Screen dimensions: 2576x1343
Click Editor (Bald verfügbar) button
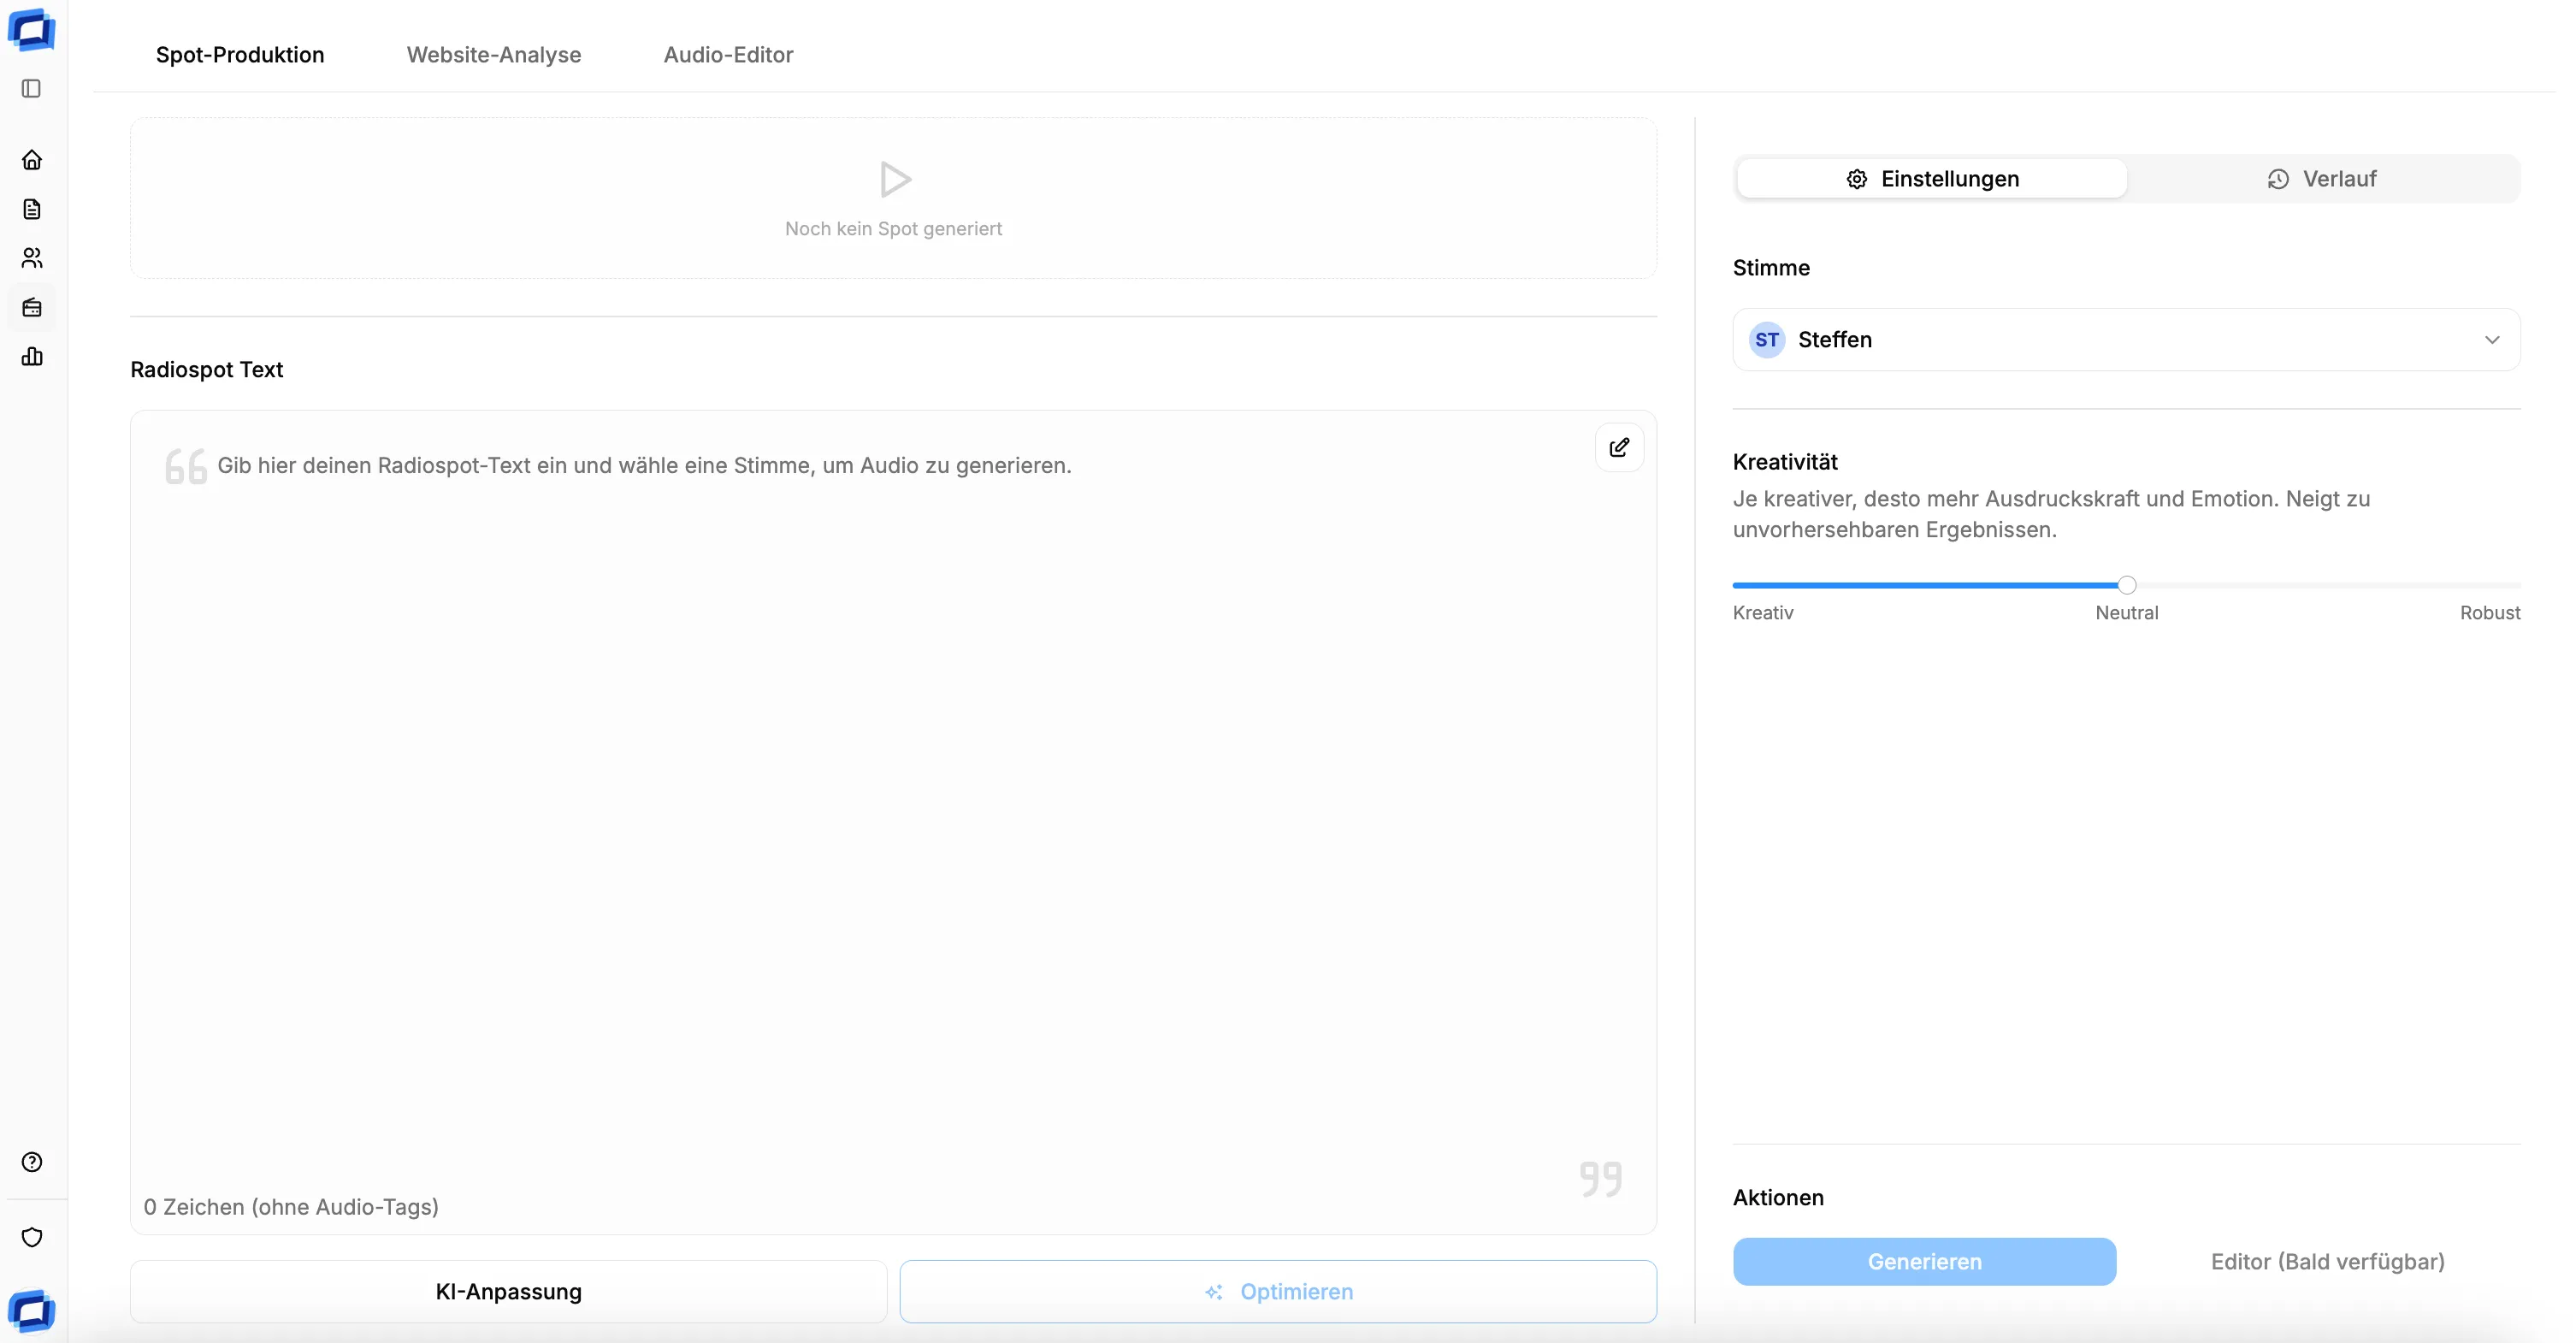2327,1262
